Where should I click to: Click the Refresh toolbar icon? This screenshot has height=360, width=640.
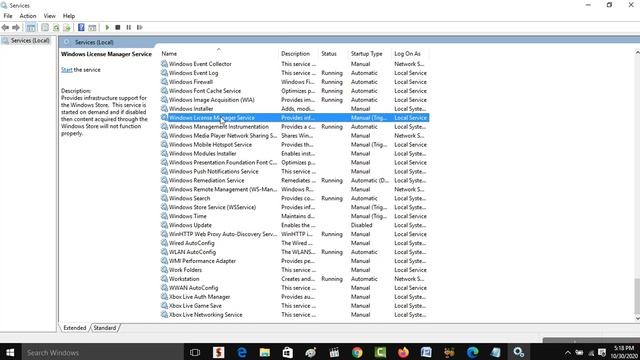(56, 27)
